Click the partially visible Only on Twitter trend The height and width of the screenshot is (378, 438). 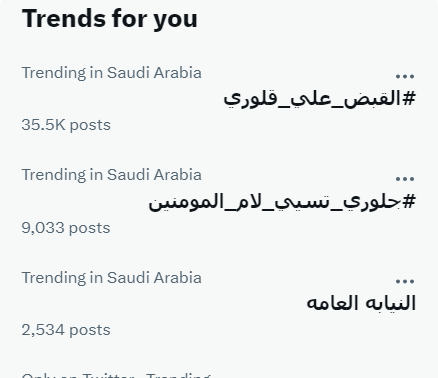click(116, 375)
